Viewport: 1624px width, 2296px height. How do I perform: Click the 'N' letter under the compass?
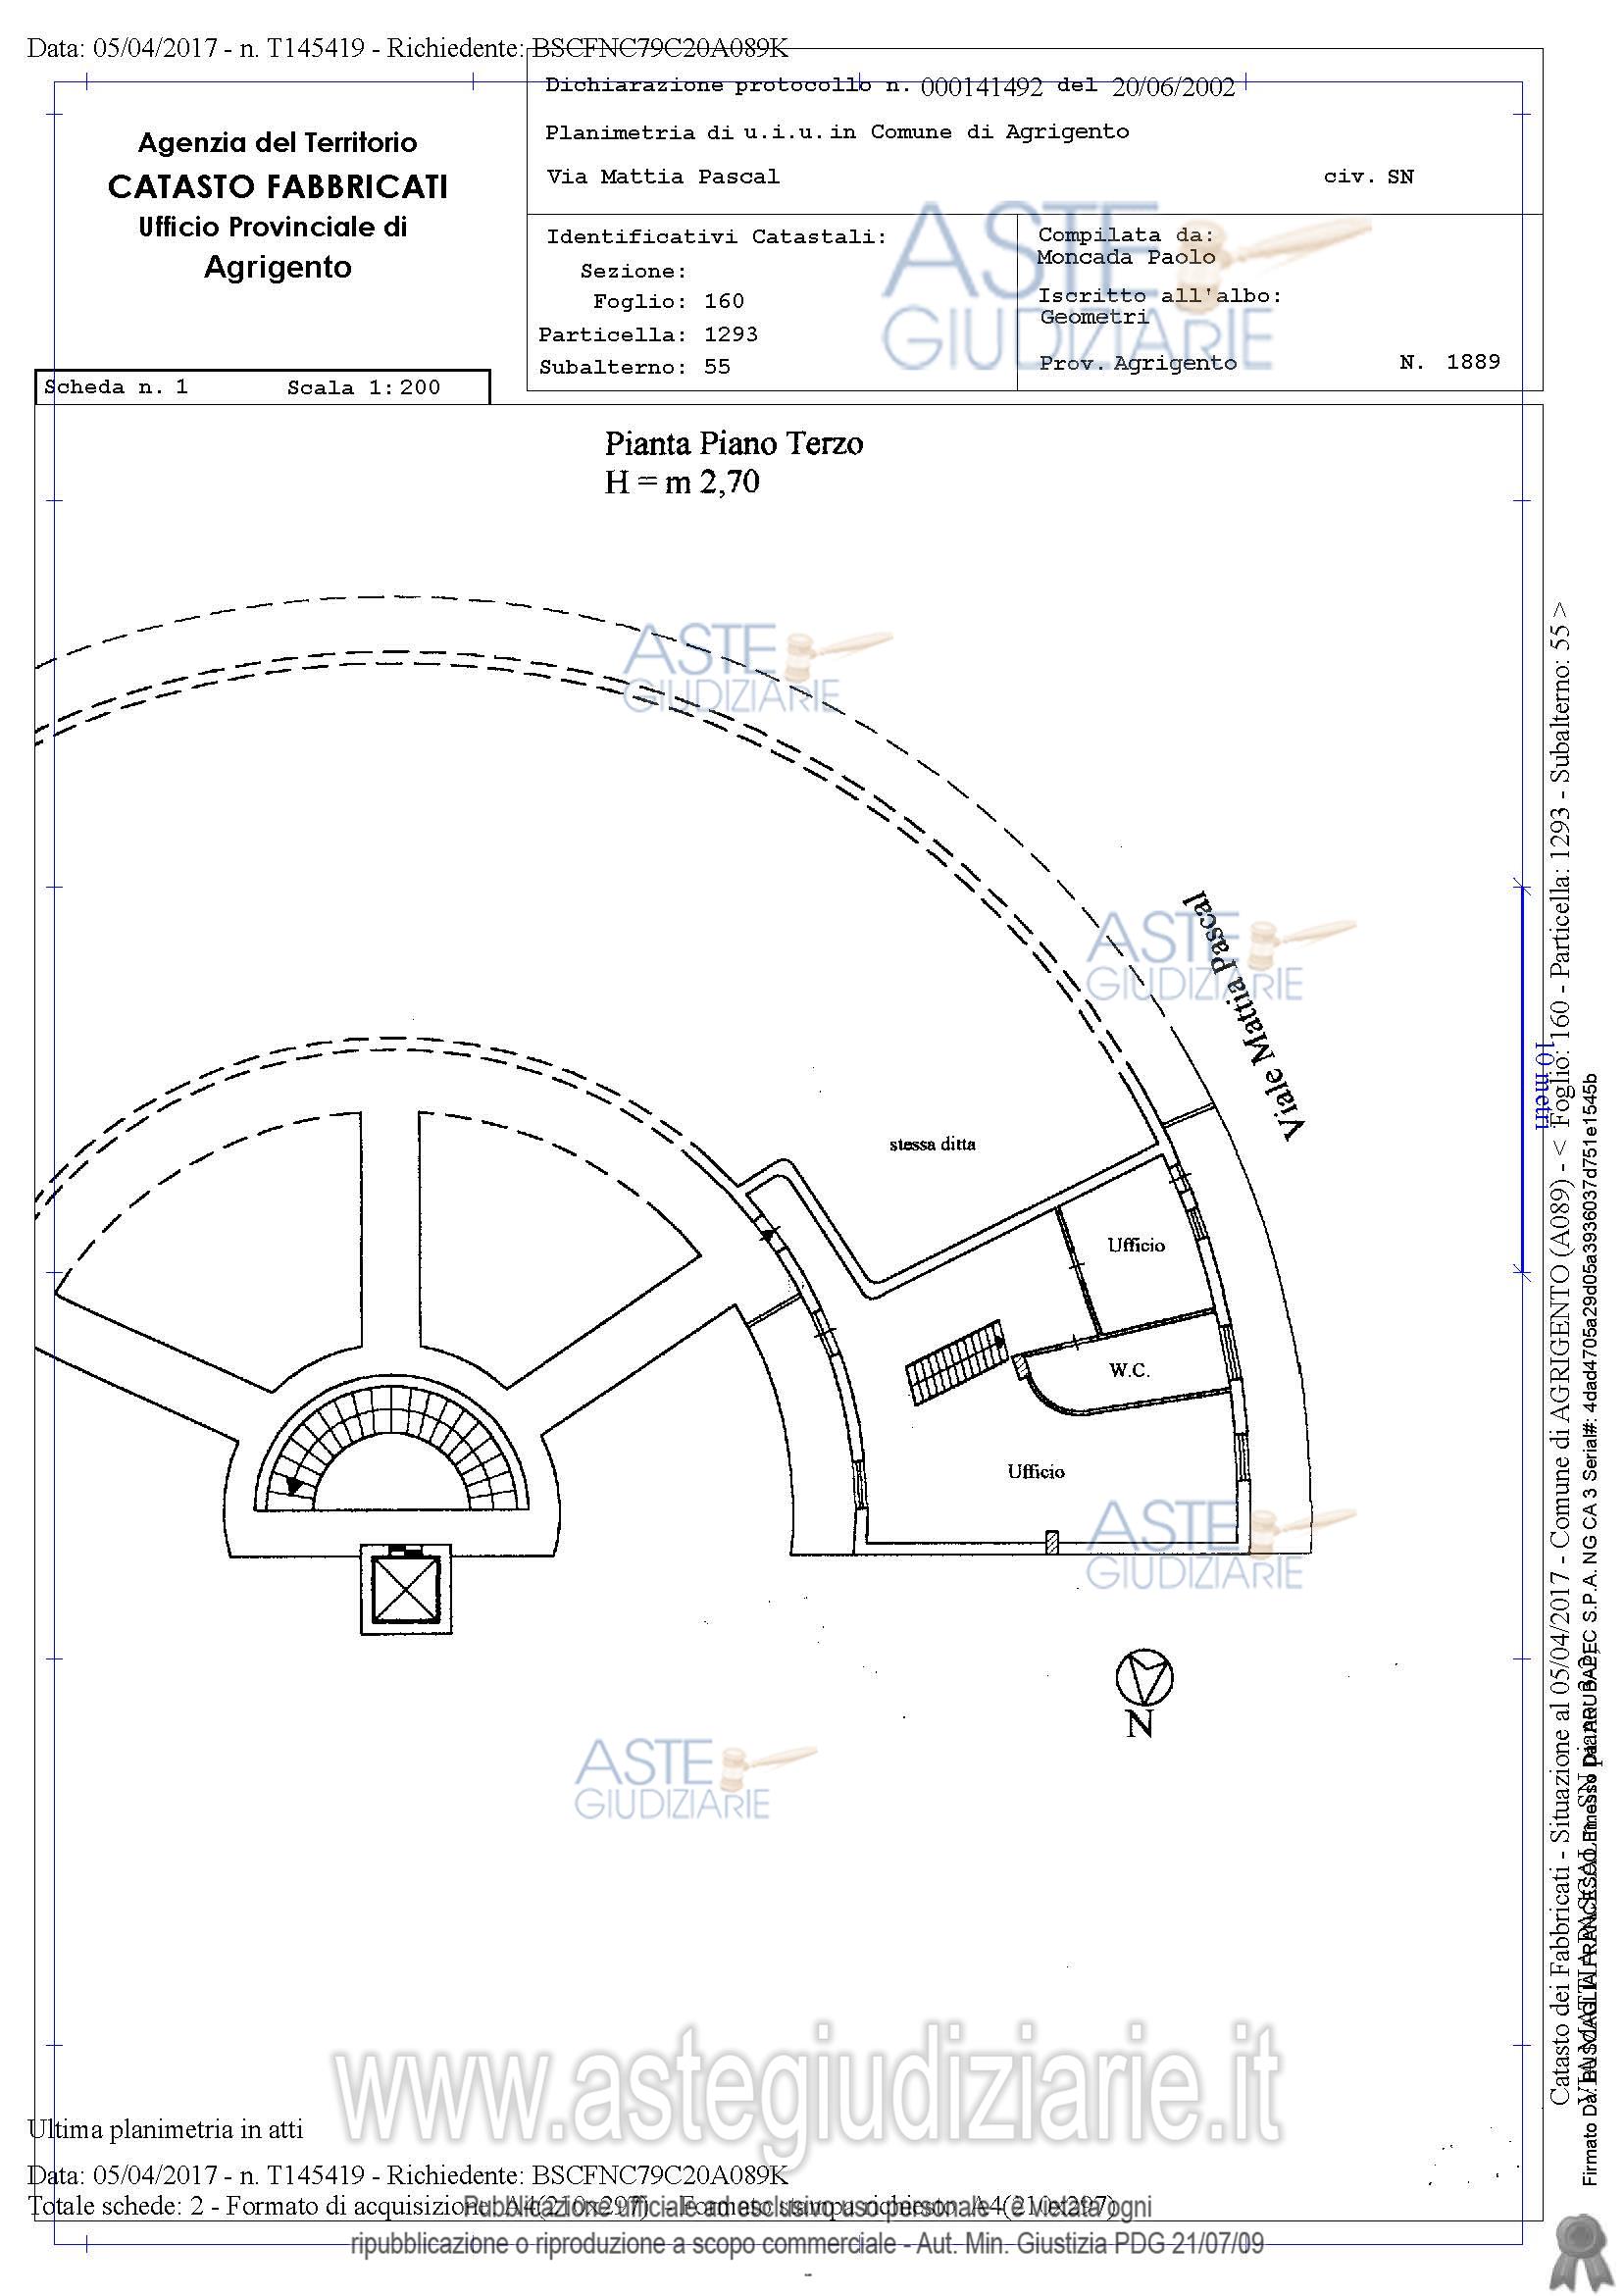tap(1140, 1725)
